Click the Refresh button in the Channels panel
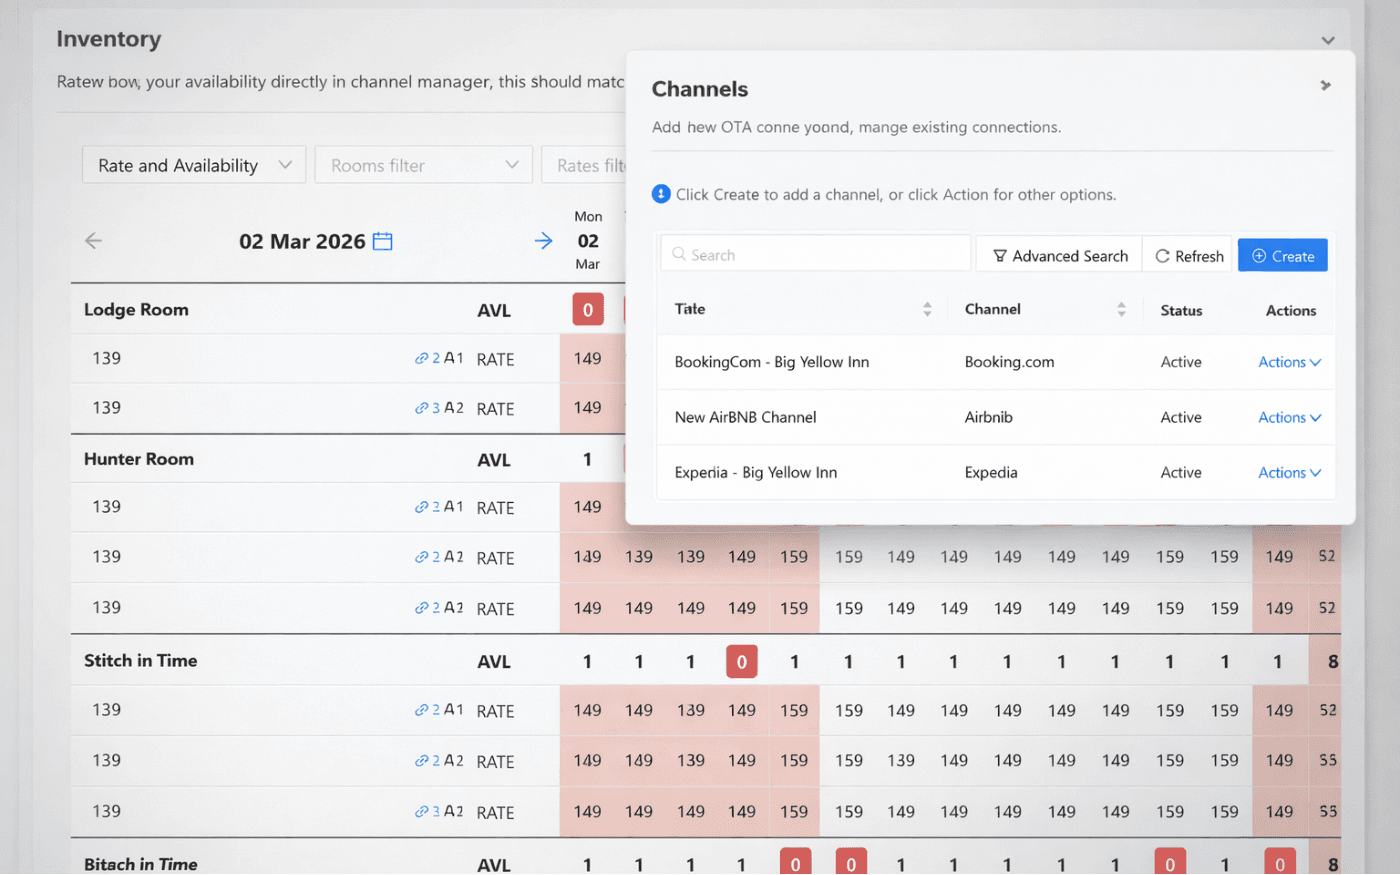This screenshot has height=875, width=1400. pyautogui.click(x=1187, y=255)
